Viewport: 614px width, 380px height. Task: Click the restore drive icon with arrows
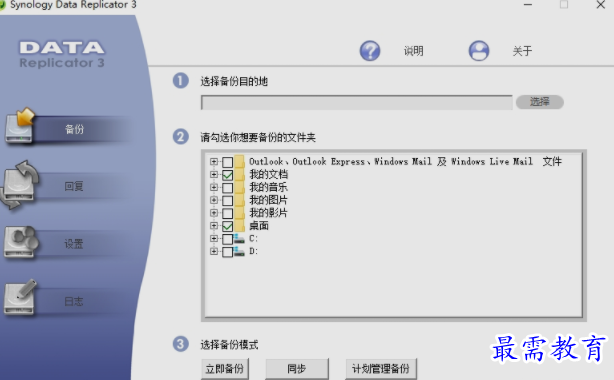click(20, 185)
